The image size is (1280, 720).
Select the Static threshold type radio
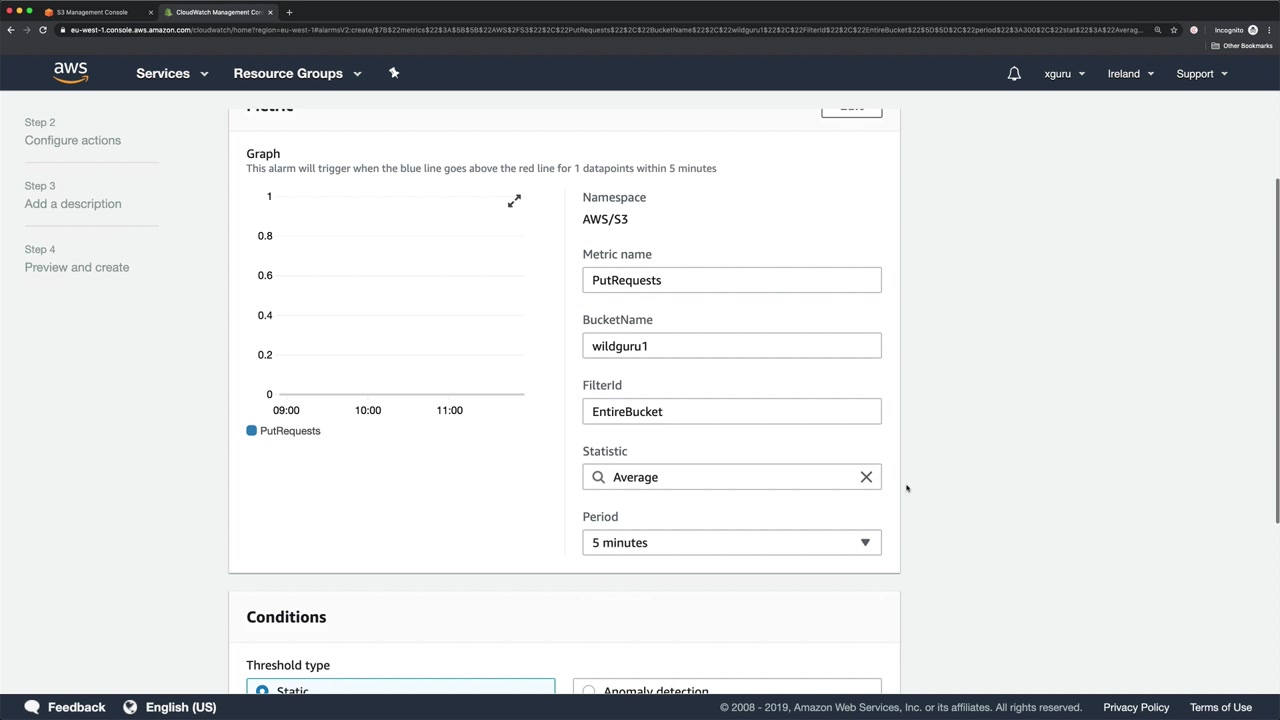pyautogui.click(x=262, y=690)
